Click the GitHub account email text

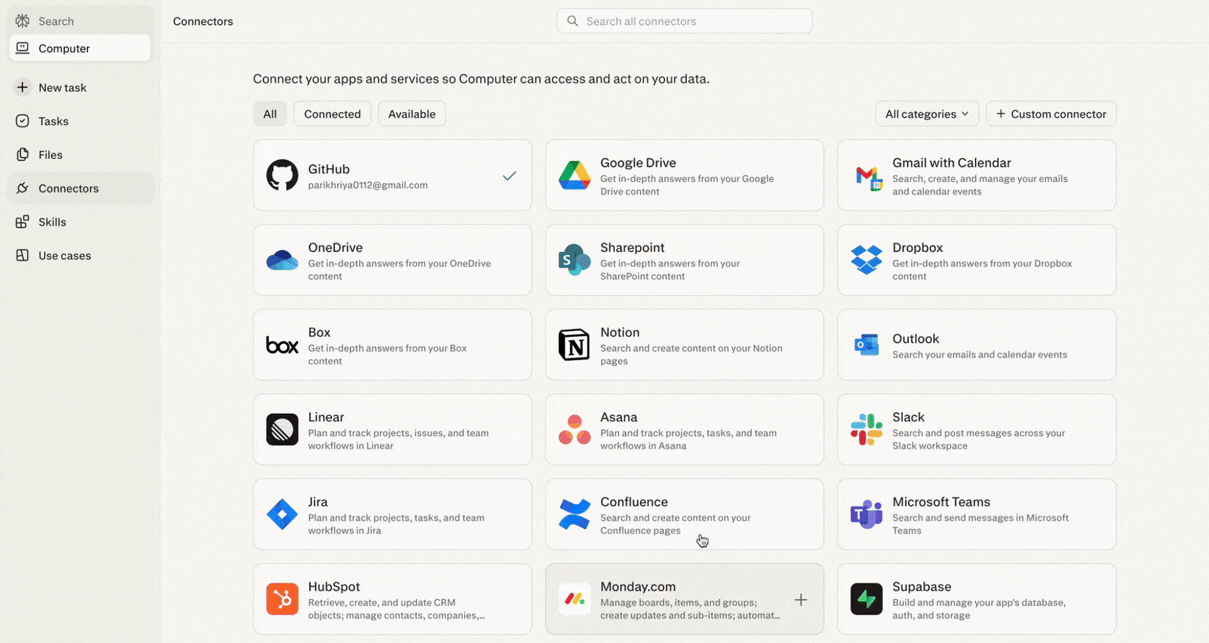[368, 185]
